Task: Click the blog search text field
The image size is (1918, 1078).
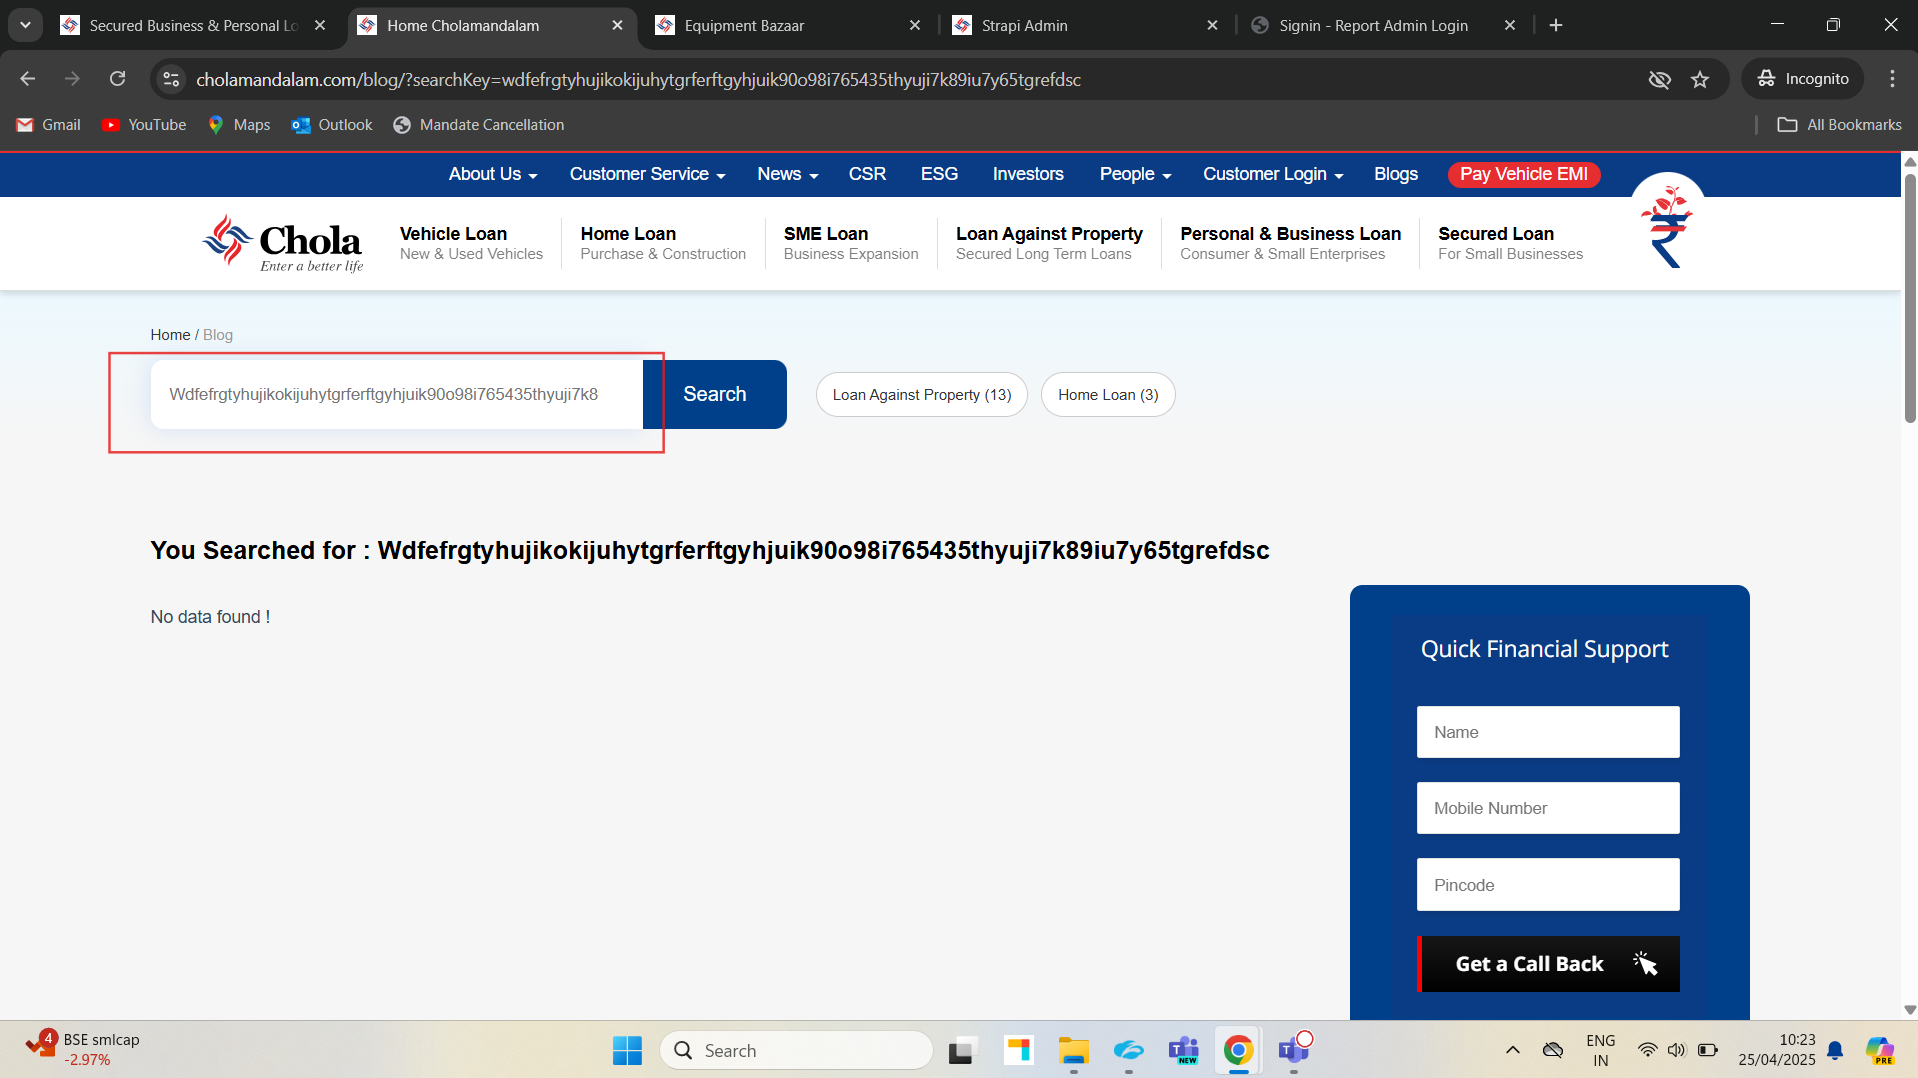Action: (397, 394)
